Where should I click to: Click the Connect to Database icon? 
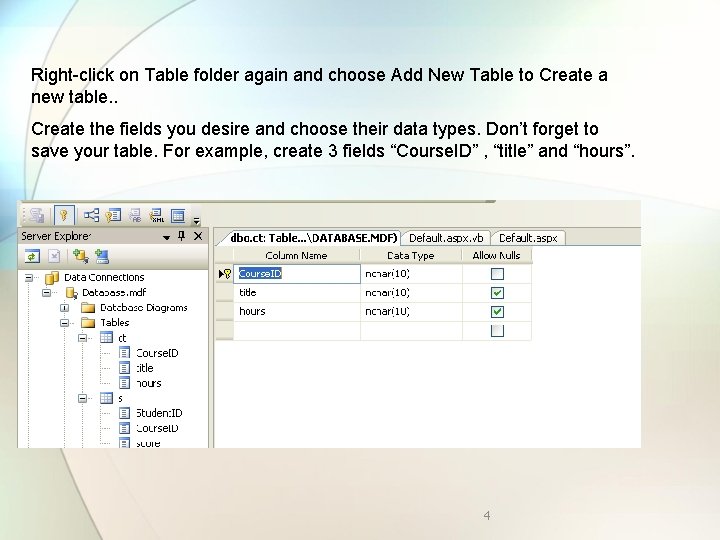pos(80,256)
